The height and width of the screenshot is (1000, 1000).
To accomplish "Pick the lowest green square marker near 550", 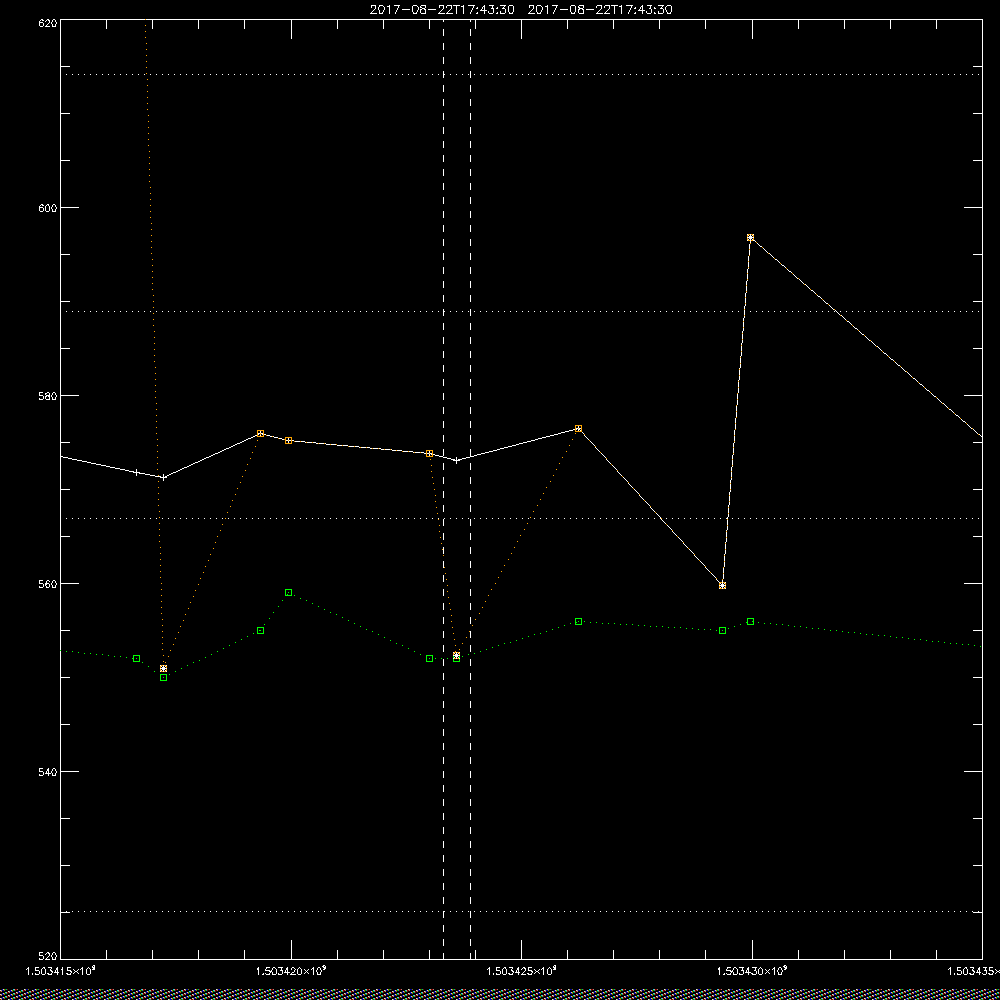I will click(x=164, y=677).
